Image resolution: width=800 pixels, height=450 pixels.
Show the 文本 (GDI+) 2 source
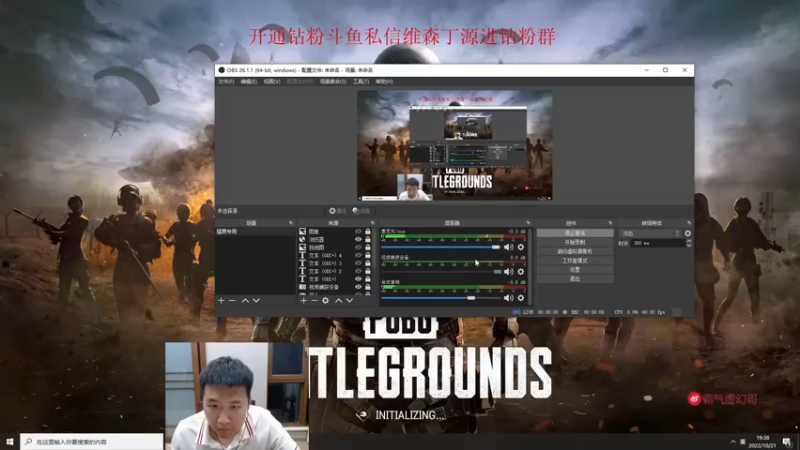click(358, 271)
